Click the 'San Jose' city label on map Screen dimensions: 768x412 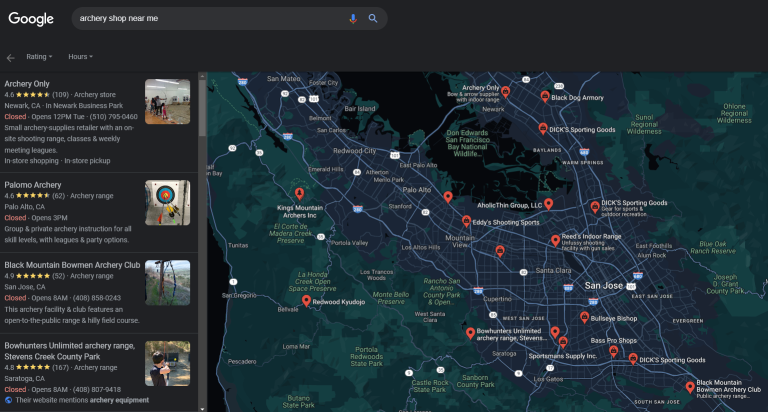603,286
